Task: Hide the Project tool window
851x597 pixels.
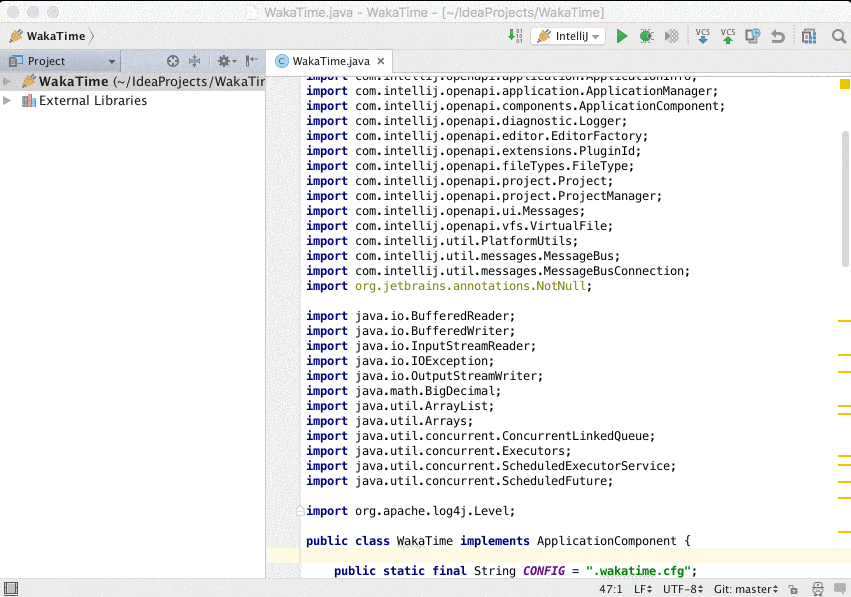Action: pos(249,61)
